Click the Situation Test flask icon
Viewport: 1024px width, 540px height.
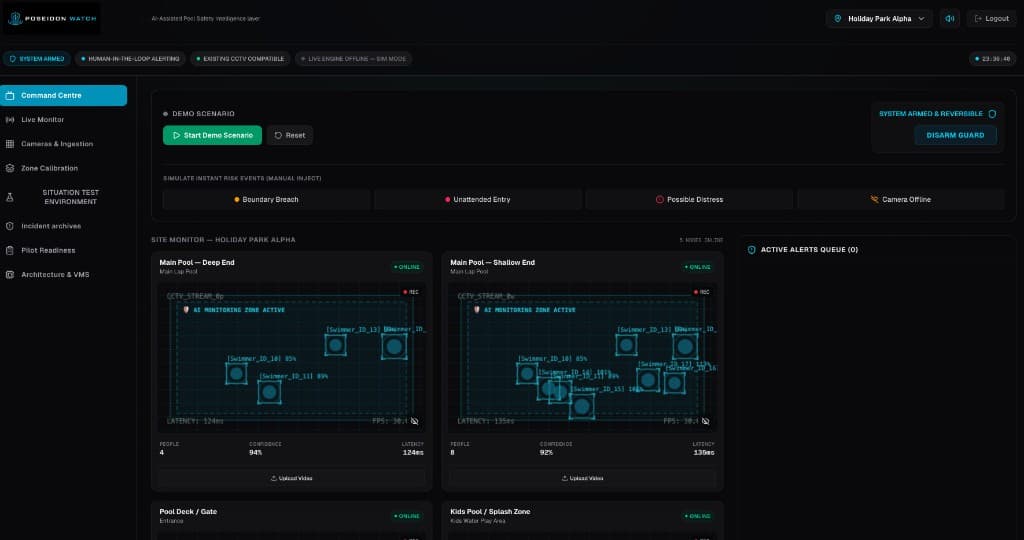(x=10, y=197)
